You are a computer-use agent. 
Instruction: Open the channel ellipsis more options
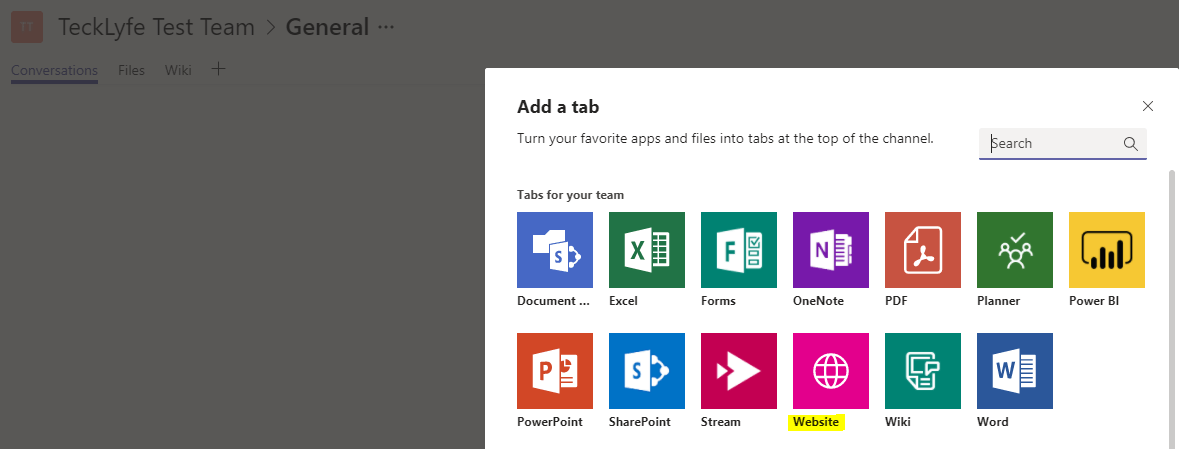pyautogui.click(x=385, y=27)
